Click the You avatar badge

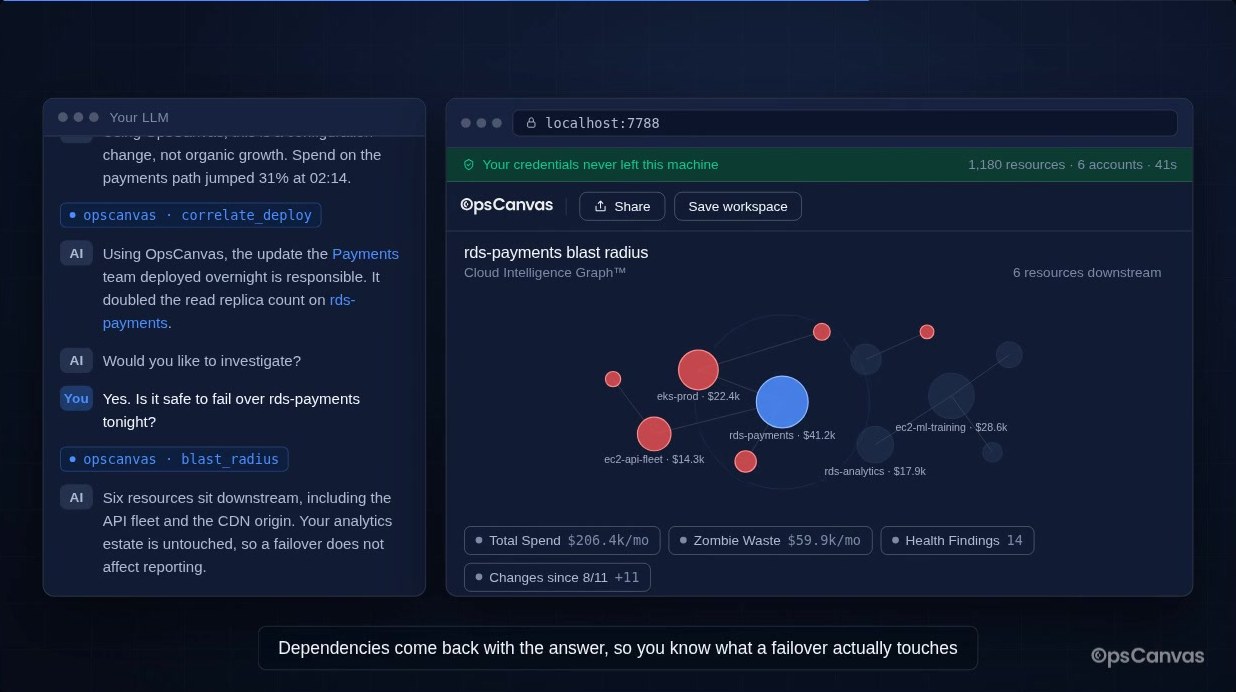76,398
